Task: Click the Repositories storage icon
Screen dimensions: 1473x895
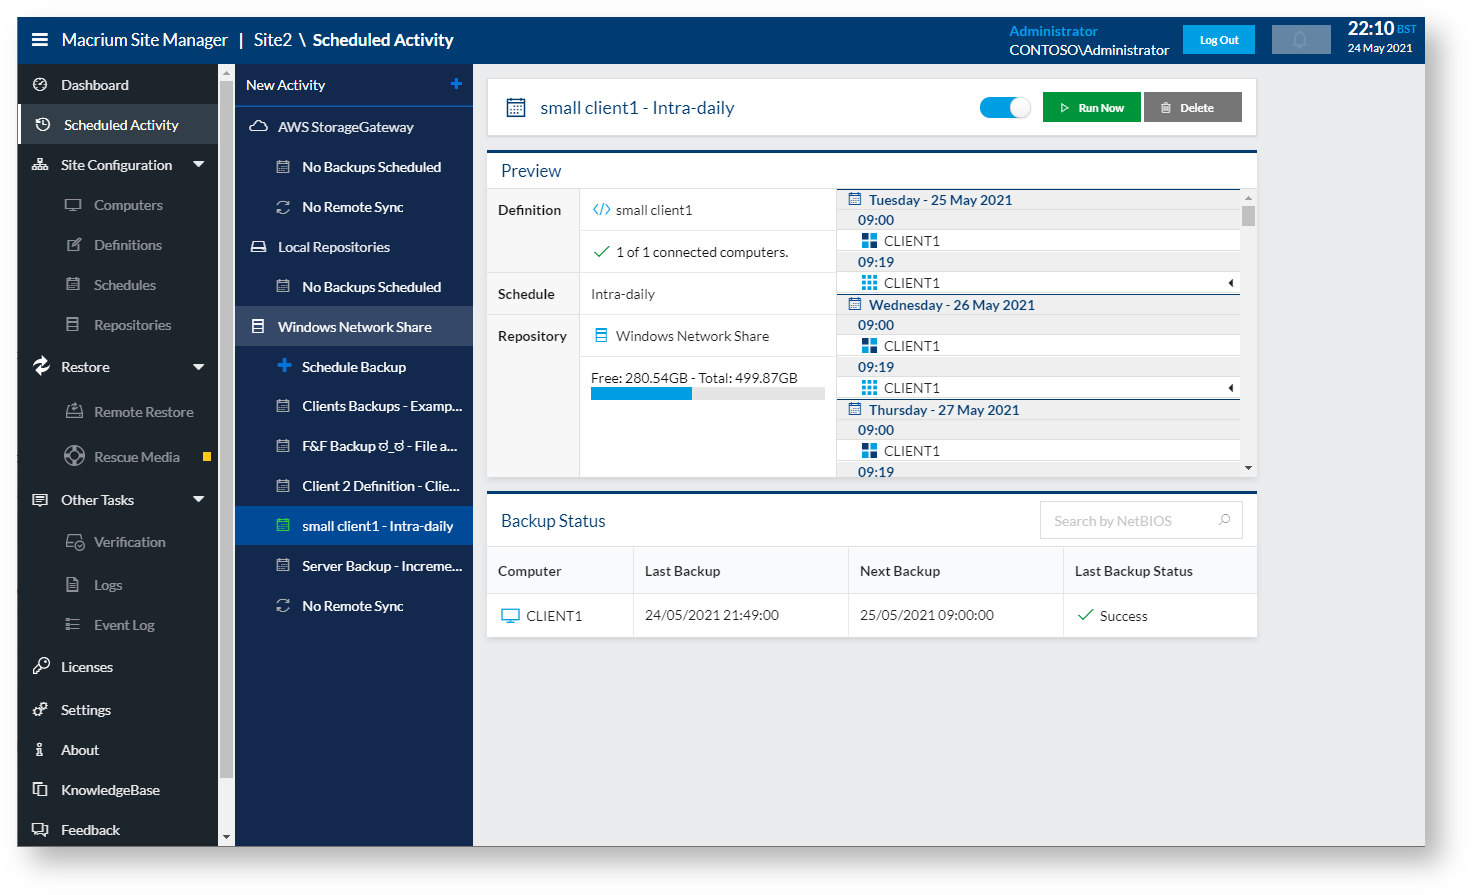Action: pyautogui.click(x=72, y=325)
